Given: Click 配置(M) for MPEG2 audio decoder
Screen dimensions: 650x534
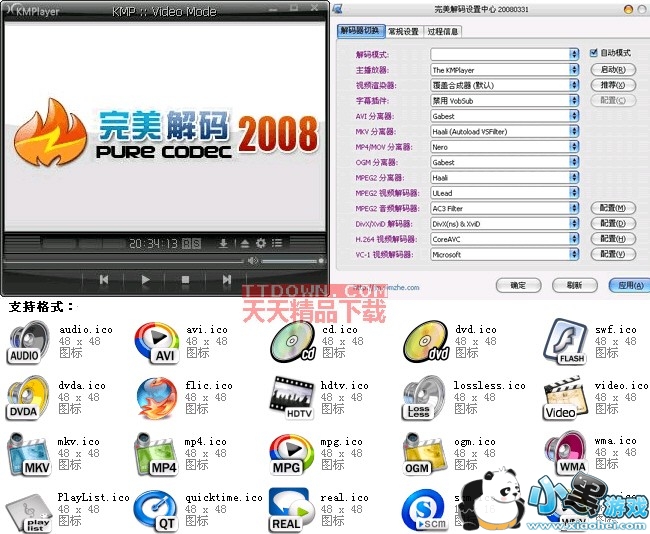Looking at the screenshot, I should 613,208.
